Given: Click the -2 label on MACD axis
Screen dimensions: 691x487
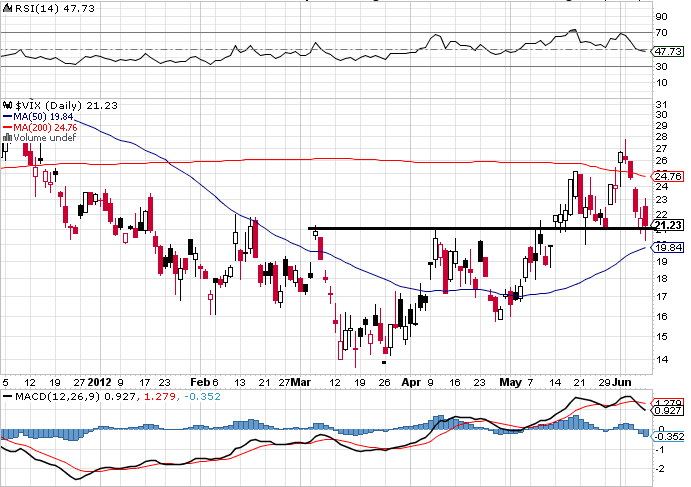Looking at the screenshot, I should (660, 469).
